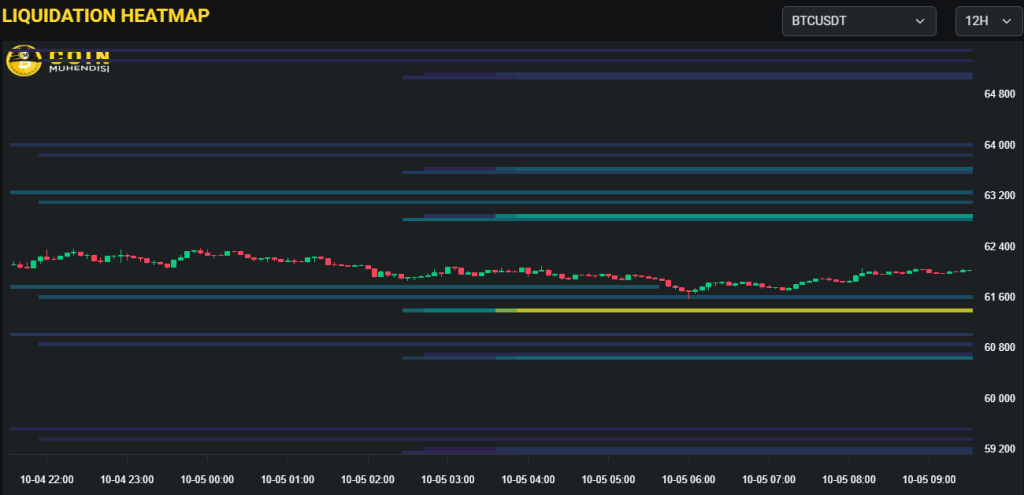This screenshot has width=1024, height=495.
Task: Click the chevron arrow beside BTCUSDT
Action: 919,21
